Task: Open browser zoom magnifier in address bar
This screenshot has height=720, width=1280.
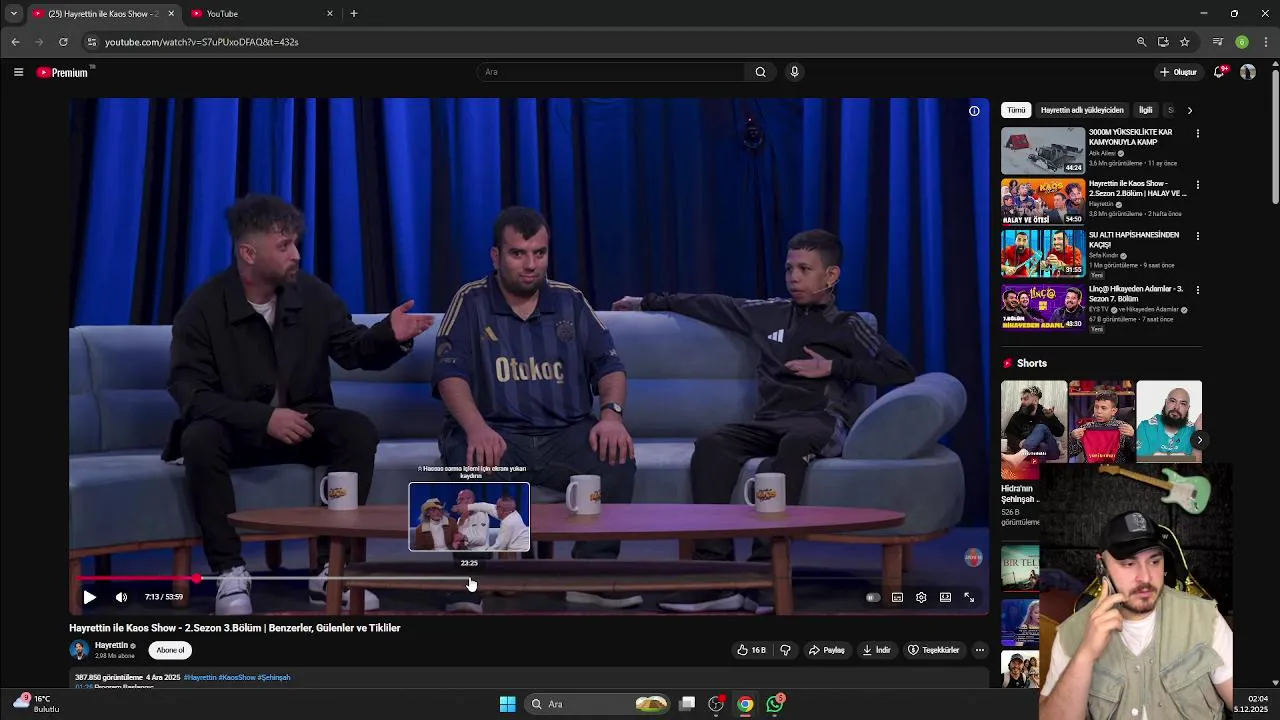Action: [1141, 42]
